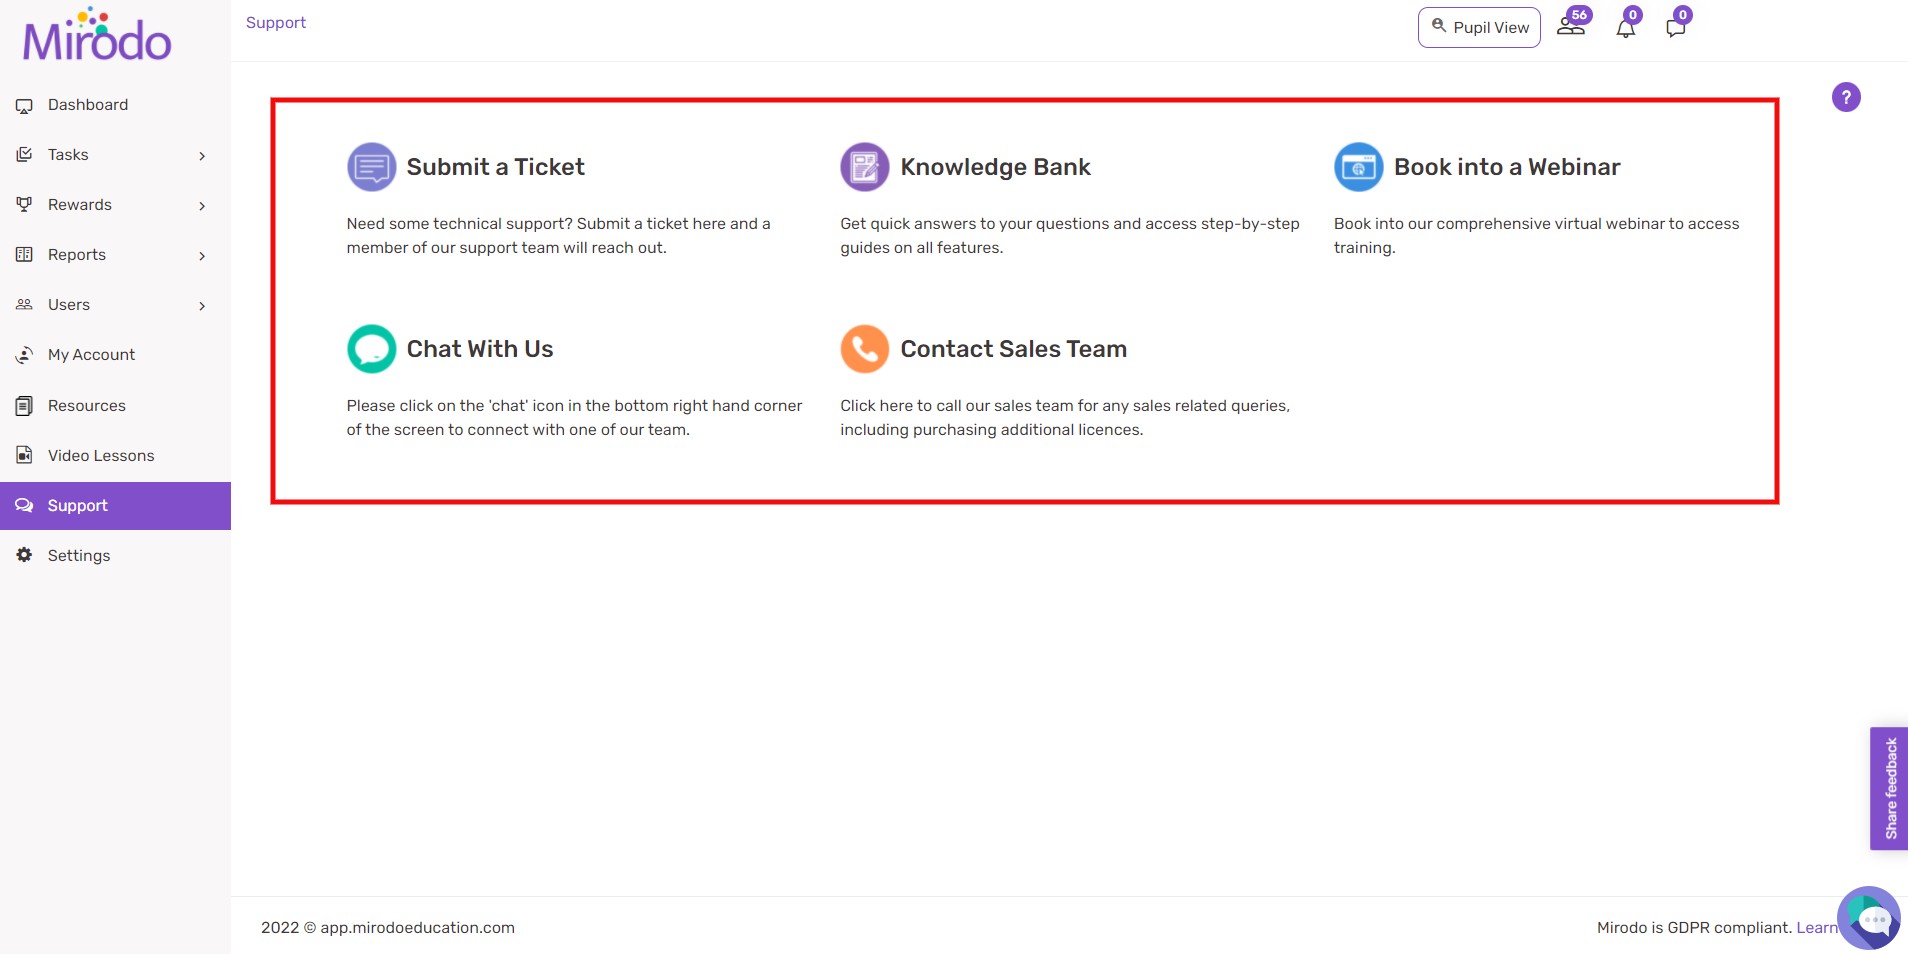Image resolution: width=1908 pixels, height=954 pixels.
Task: Click the Users people icon in sidebar
Action: coord(24,305)
